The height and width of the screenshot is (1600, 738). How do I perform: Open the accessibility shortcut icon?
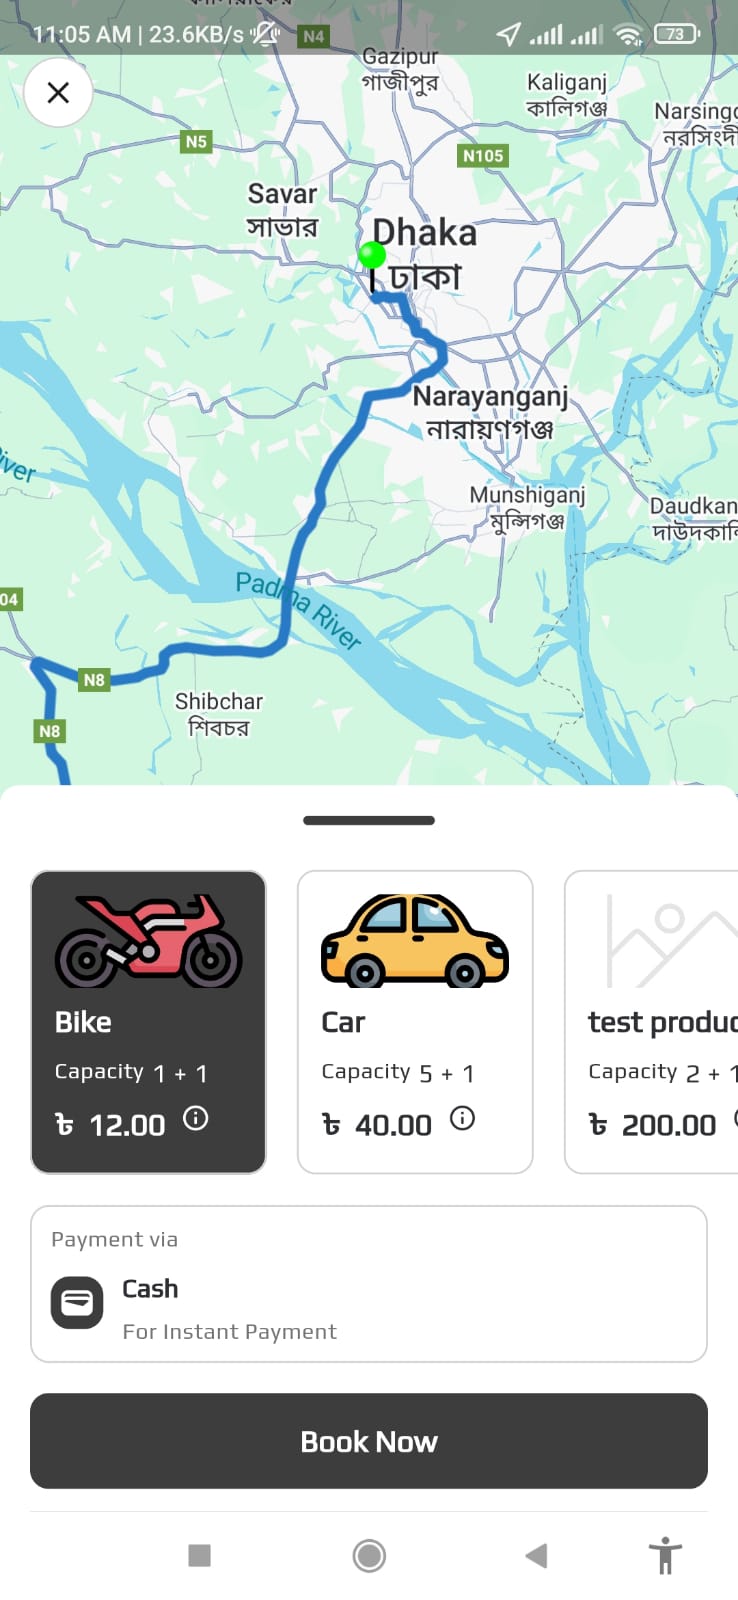(x=665, y=1556)
